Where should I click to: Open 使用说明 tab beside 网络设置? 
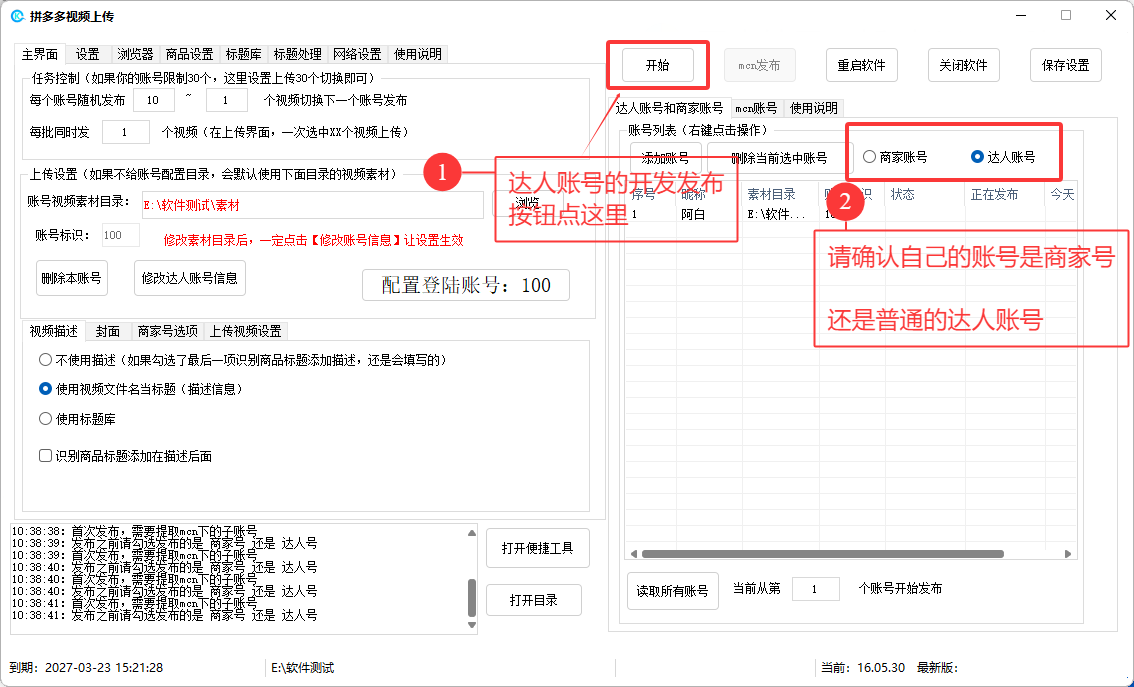[x=418, y=54]
